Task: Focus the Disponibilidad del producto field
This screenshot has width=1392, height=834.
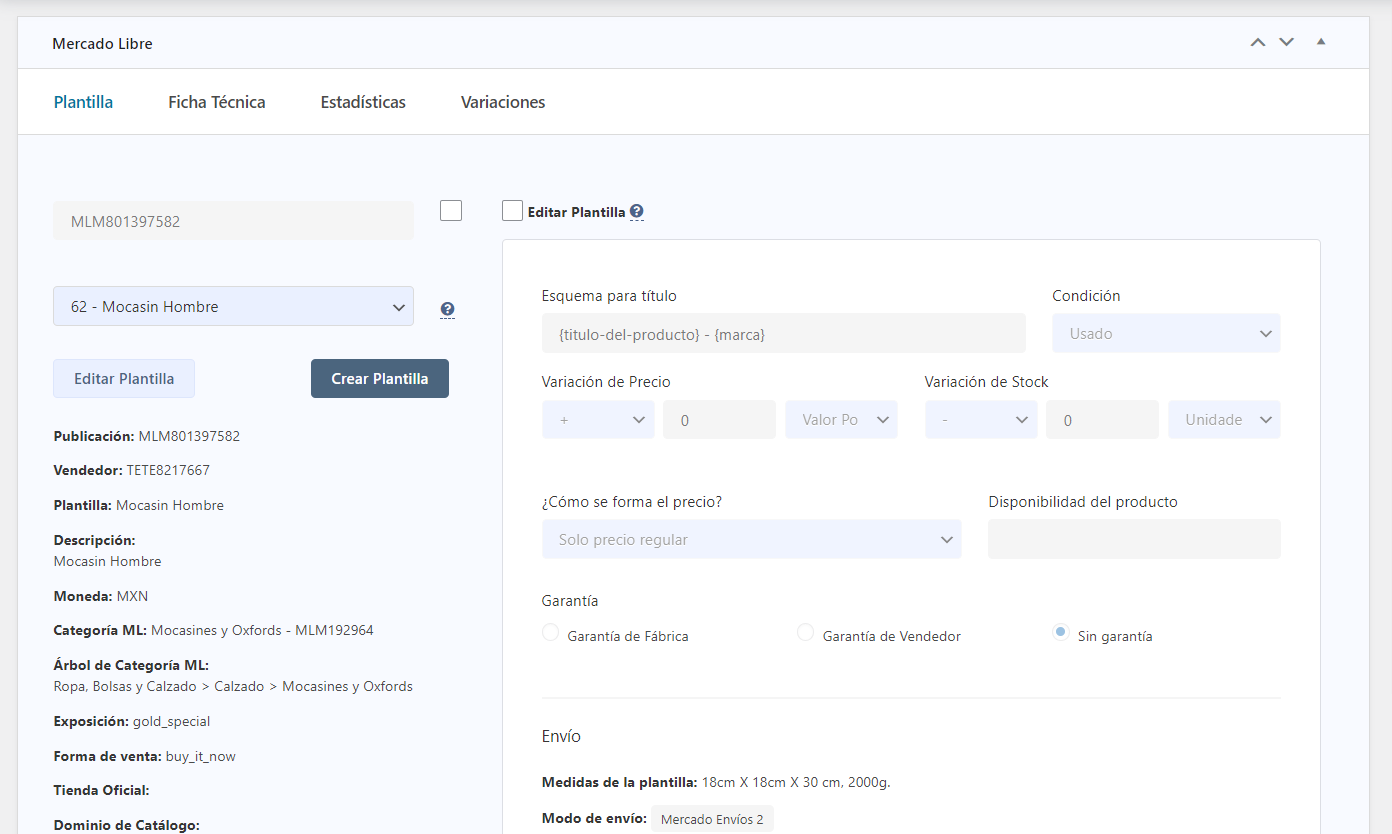Action: click(x=1134, y=539)
